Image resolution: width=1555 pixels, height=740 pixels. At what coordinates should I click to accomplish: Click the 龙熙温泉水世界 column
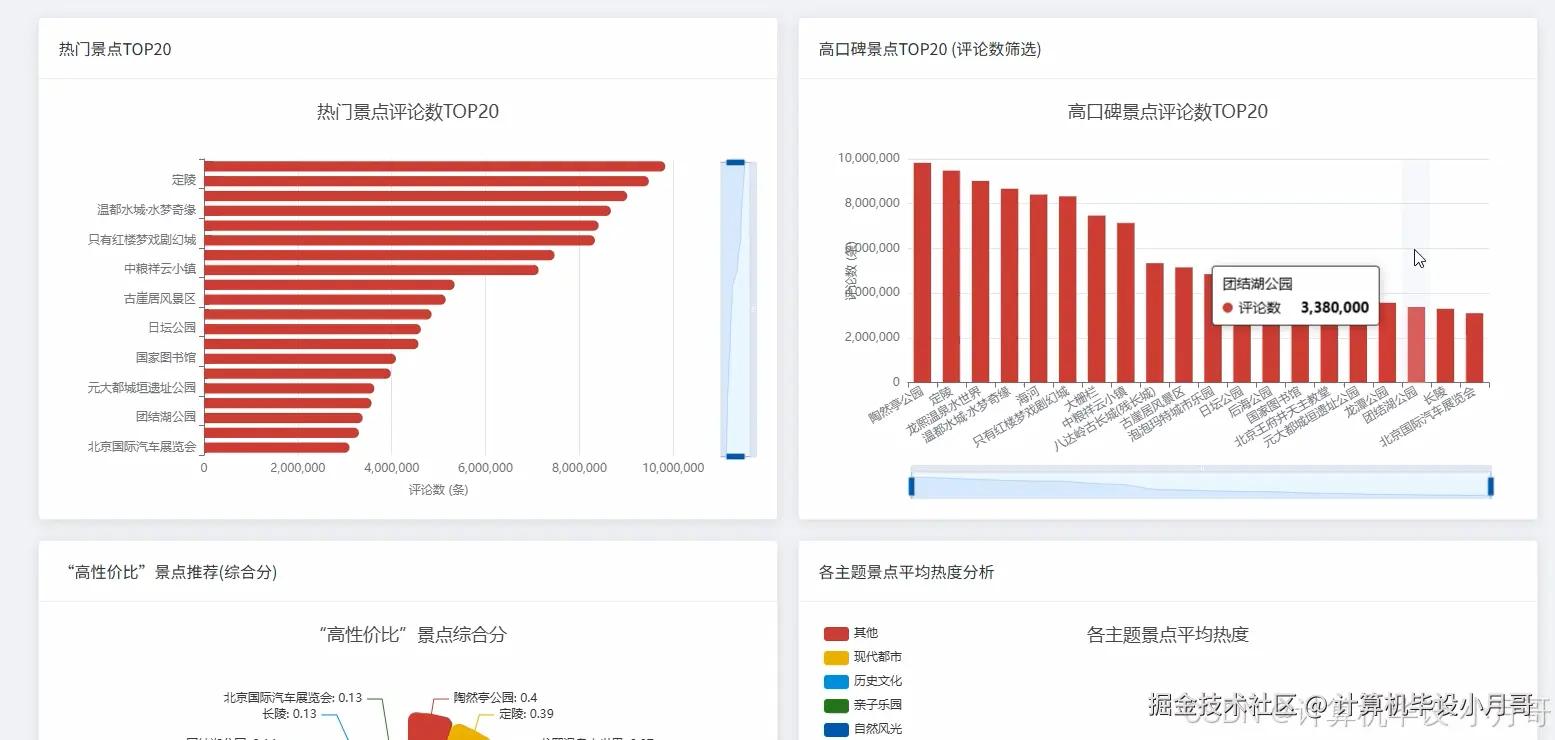tap(980, 281)
